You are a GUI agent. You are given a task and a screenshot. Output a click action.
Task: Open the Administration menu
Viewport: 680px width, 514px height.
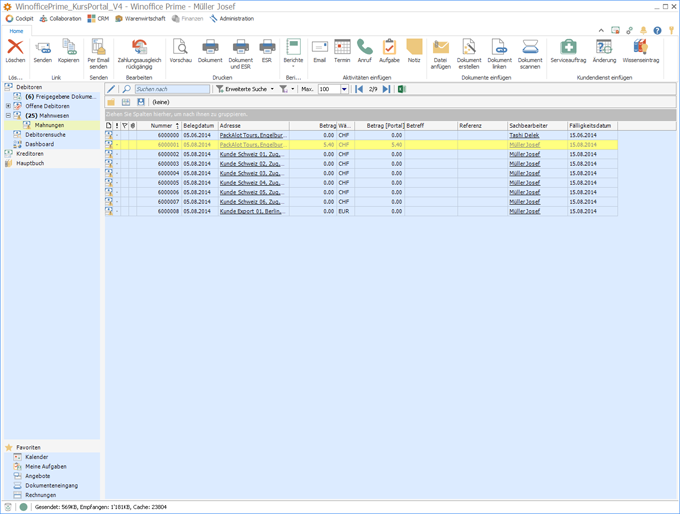[x=232, y=19]
